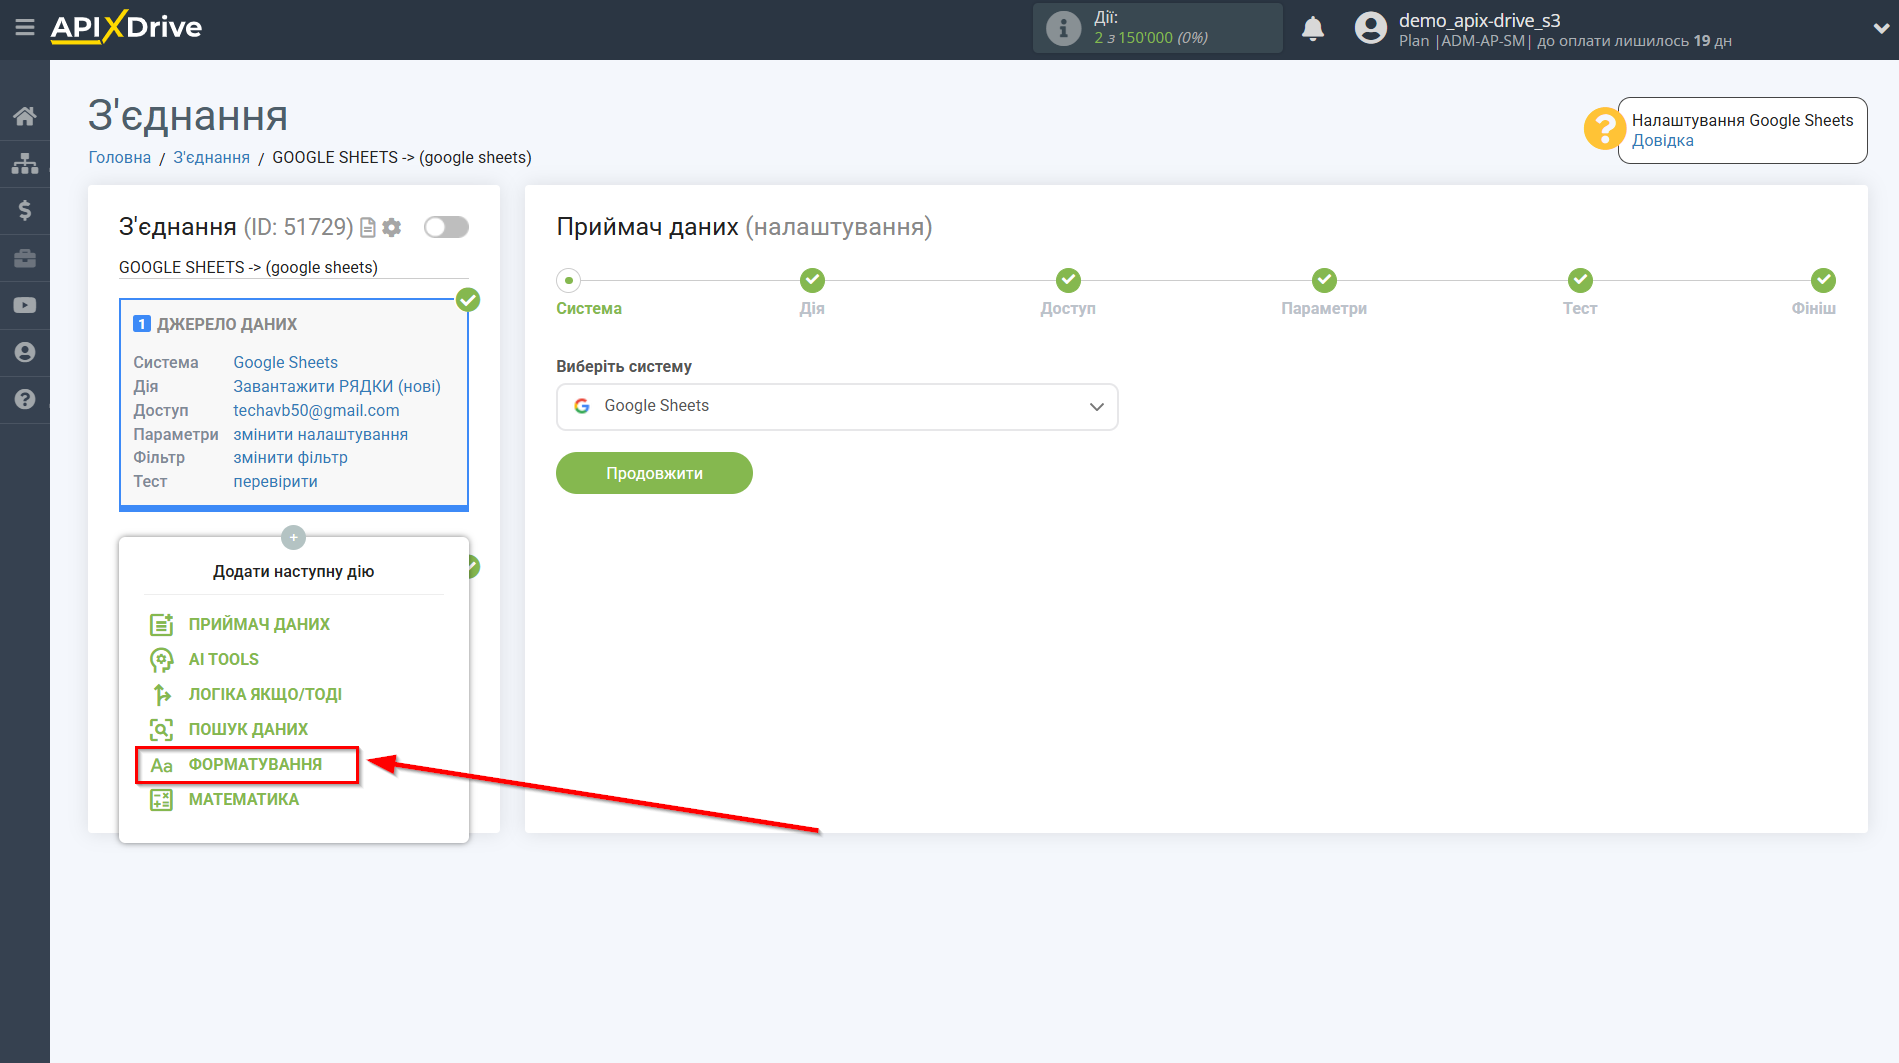Viewport: 1899px width, 1063px height.
Task: Open techavb50@gmail.com access link
Action: click(x=316, y=411)
